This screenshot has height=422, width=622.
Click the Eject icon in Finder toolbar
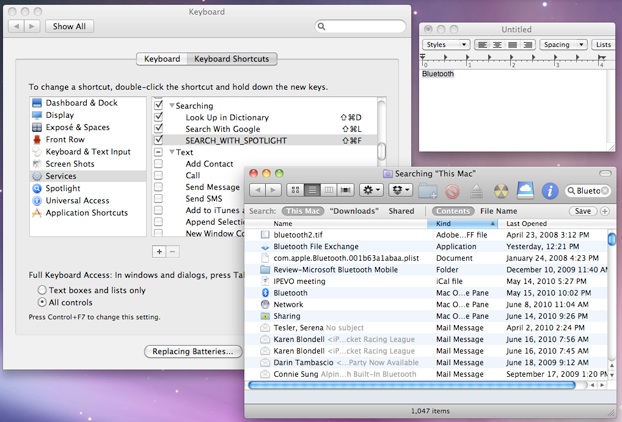pyautogui.click(x=476, y=191)
